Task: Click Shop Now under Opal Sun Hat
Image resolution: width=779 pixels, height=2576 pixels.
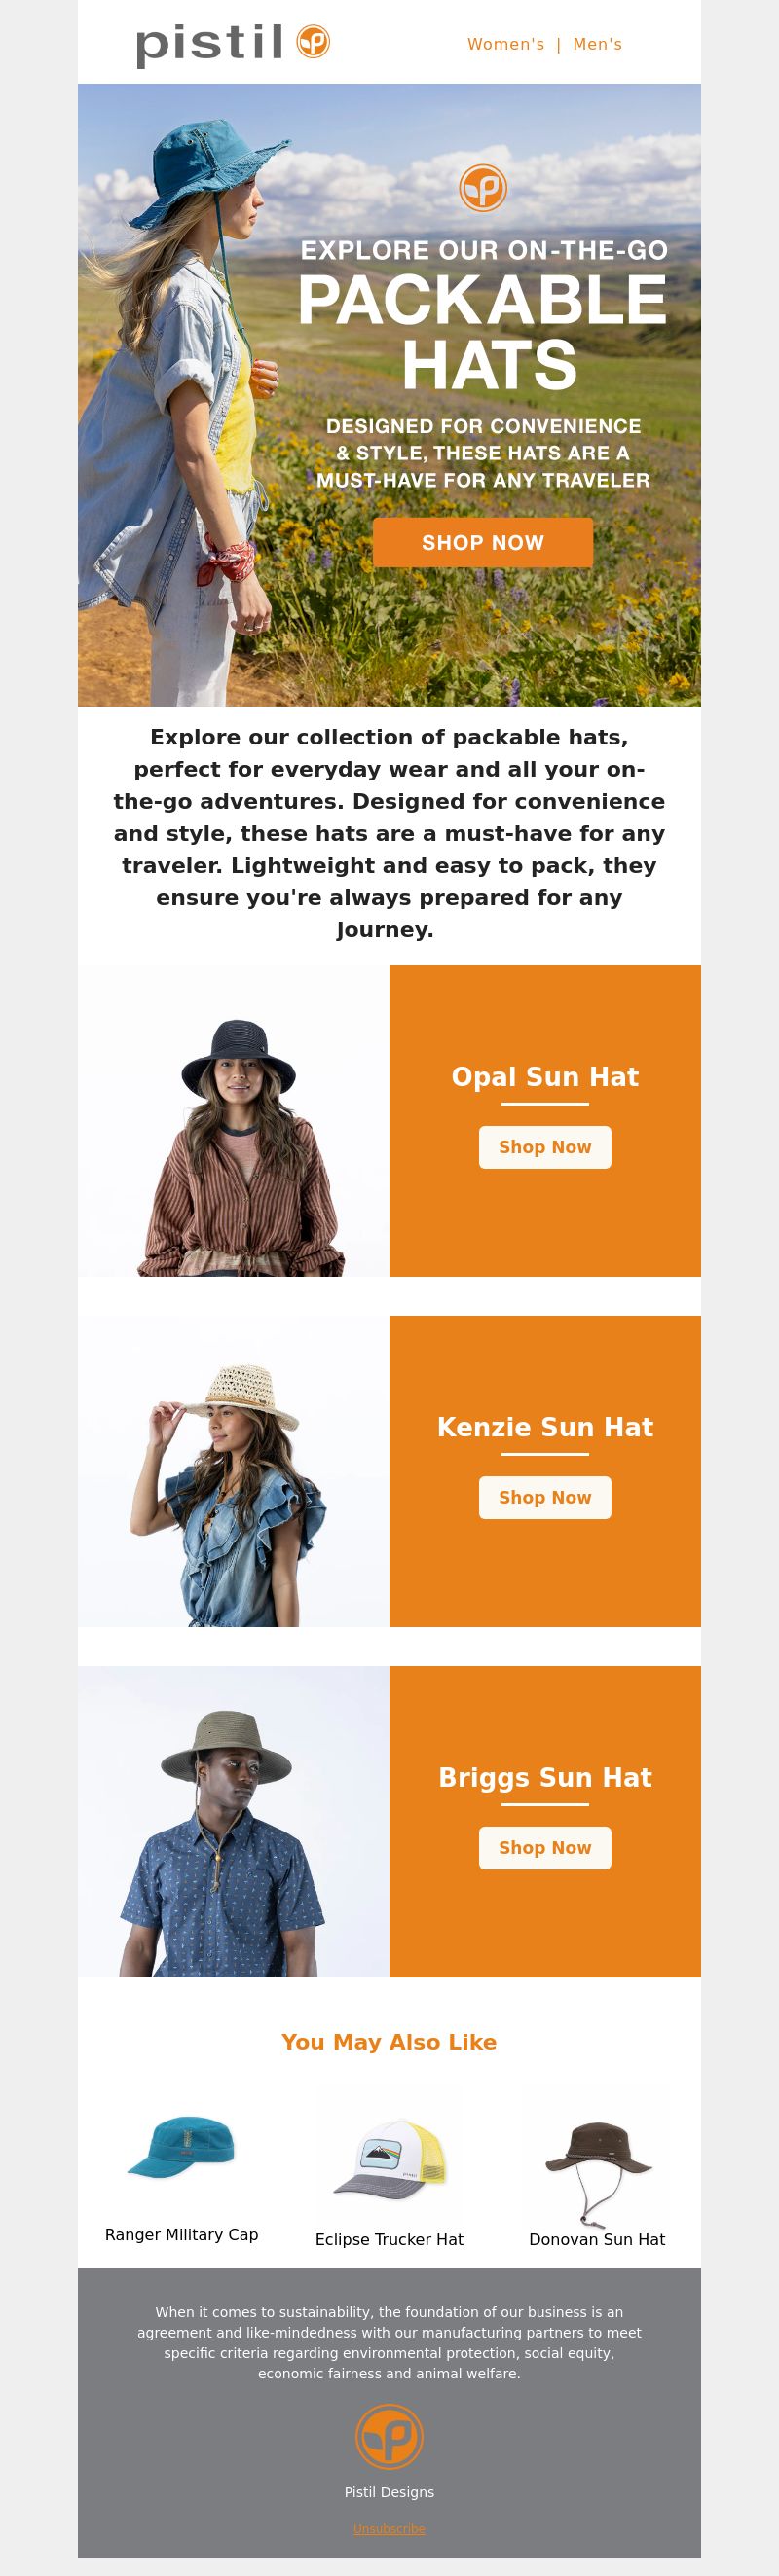Action: (545, 1147)
